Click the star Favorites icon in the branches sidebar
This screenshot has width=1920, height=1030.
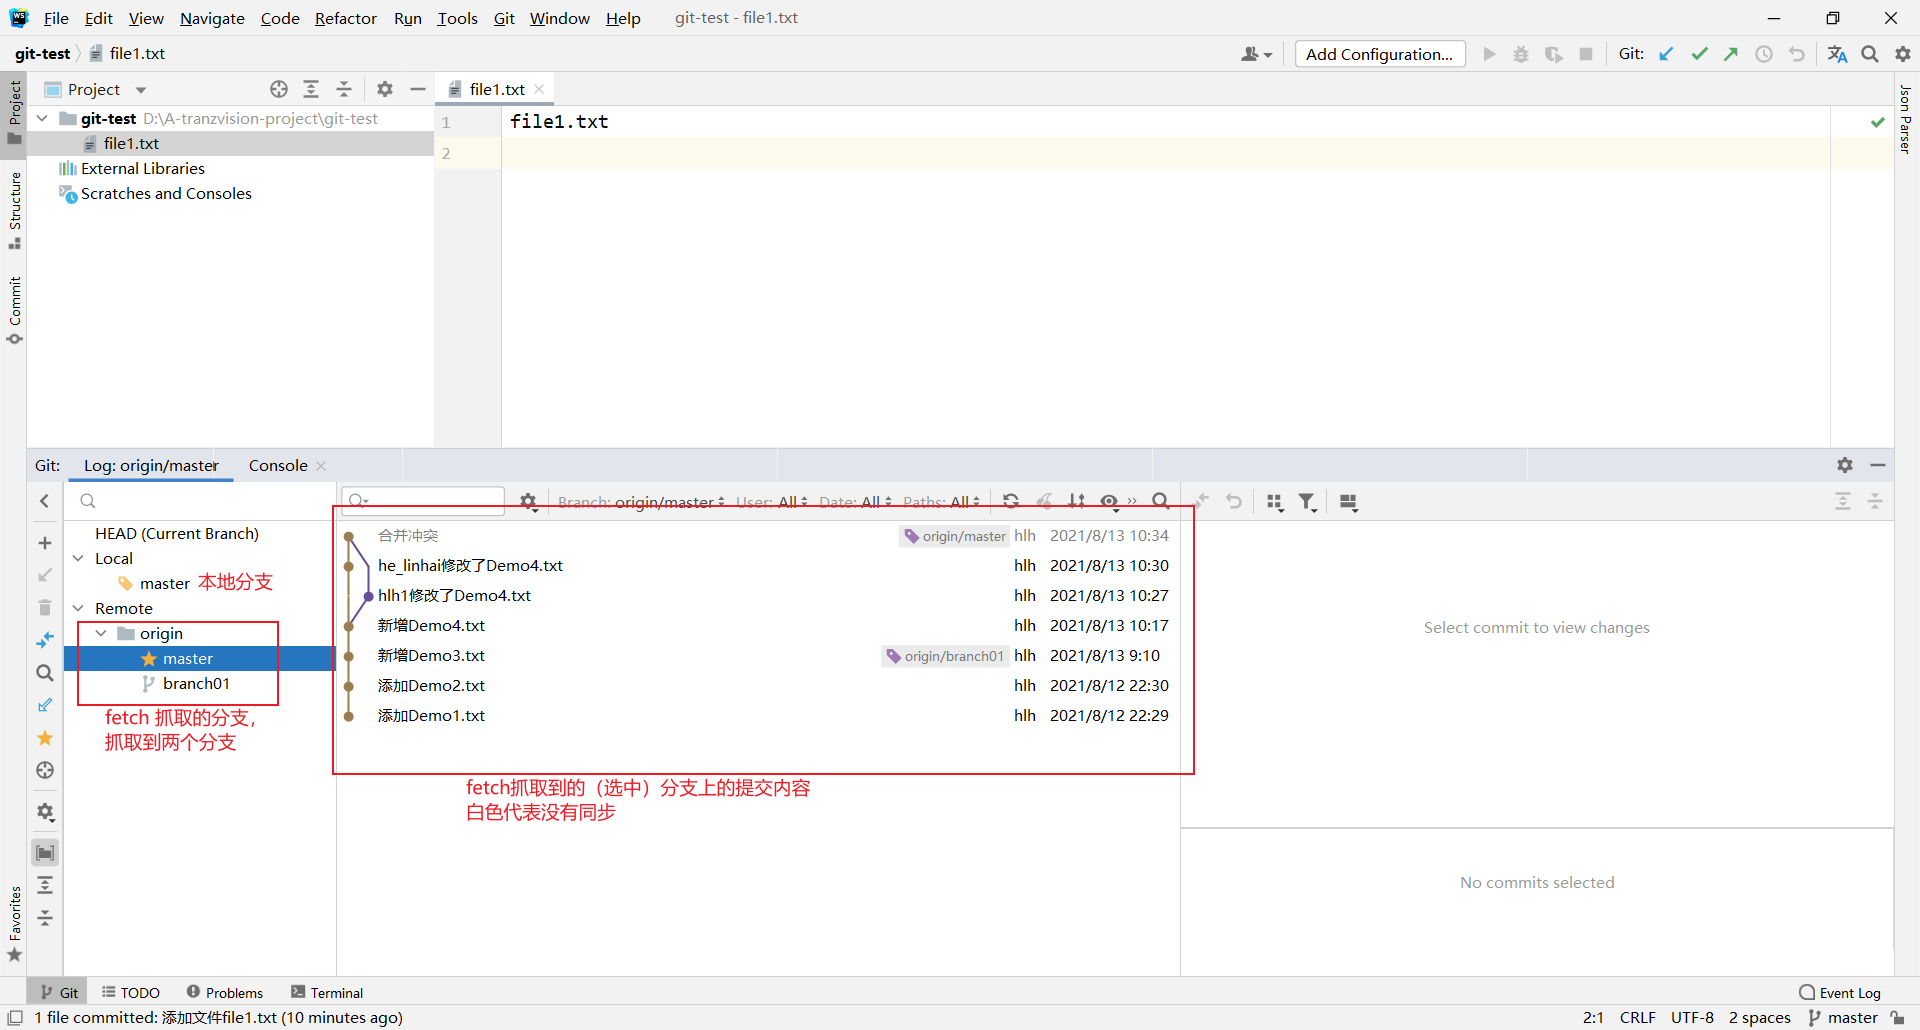coord(45,738)
